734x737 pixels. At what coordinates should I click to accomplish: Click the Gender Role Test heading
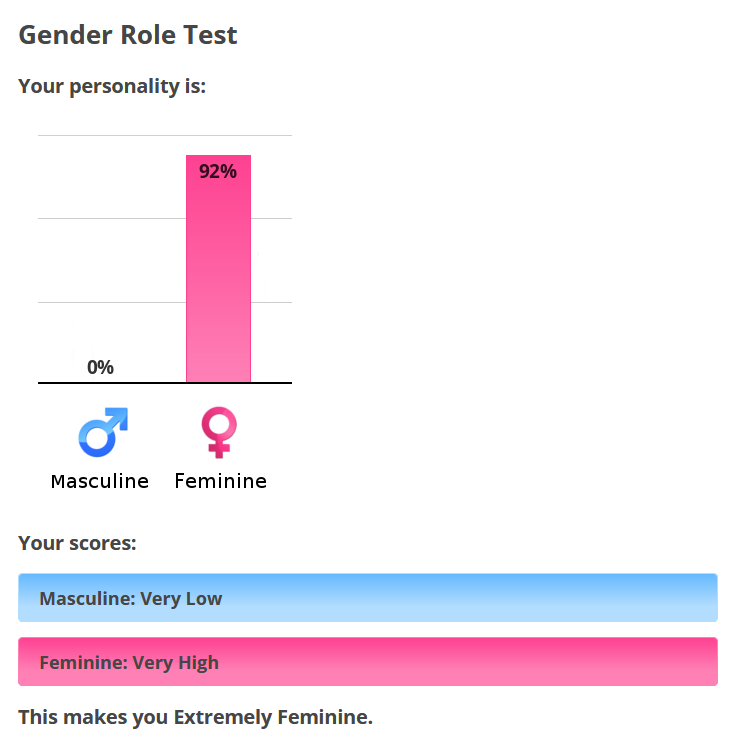tap(128, 35)
